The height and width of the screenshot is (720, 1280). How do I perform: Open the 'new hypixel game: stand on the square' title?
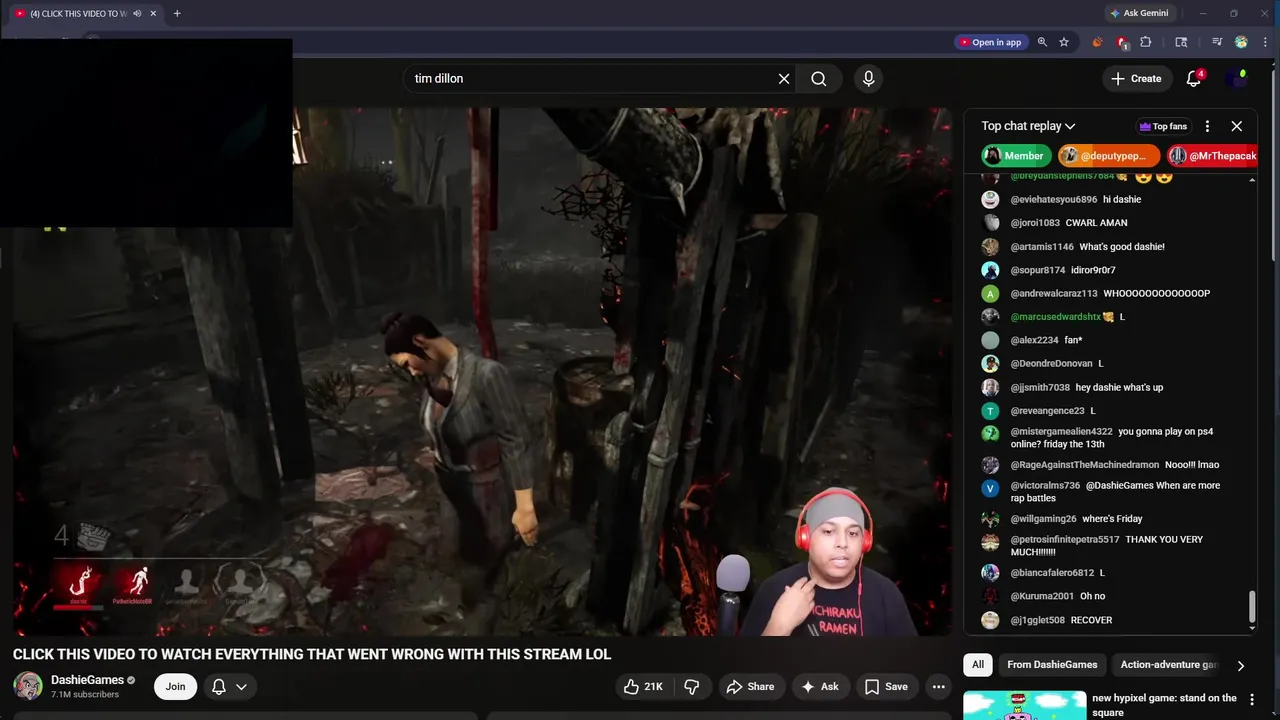pyautogui.click(x=1164, y=705)
